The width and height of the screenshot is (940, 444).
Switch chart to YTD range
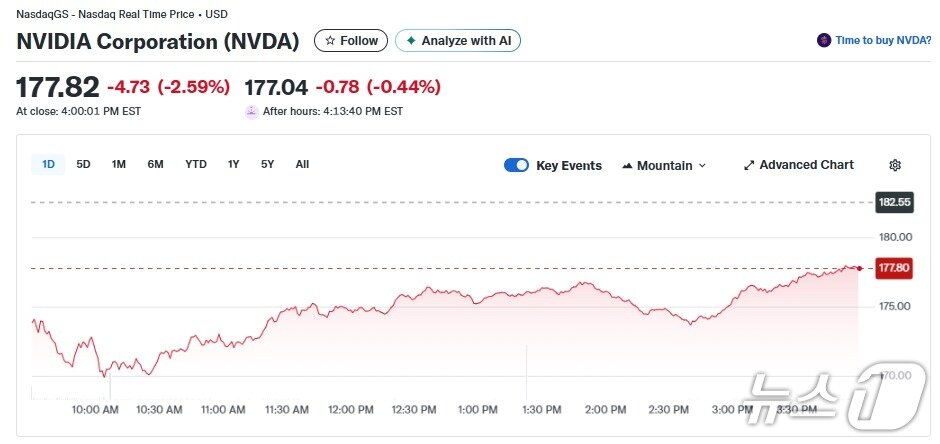pos(196,164)
